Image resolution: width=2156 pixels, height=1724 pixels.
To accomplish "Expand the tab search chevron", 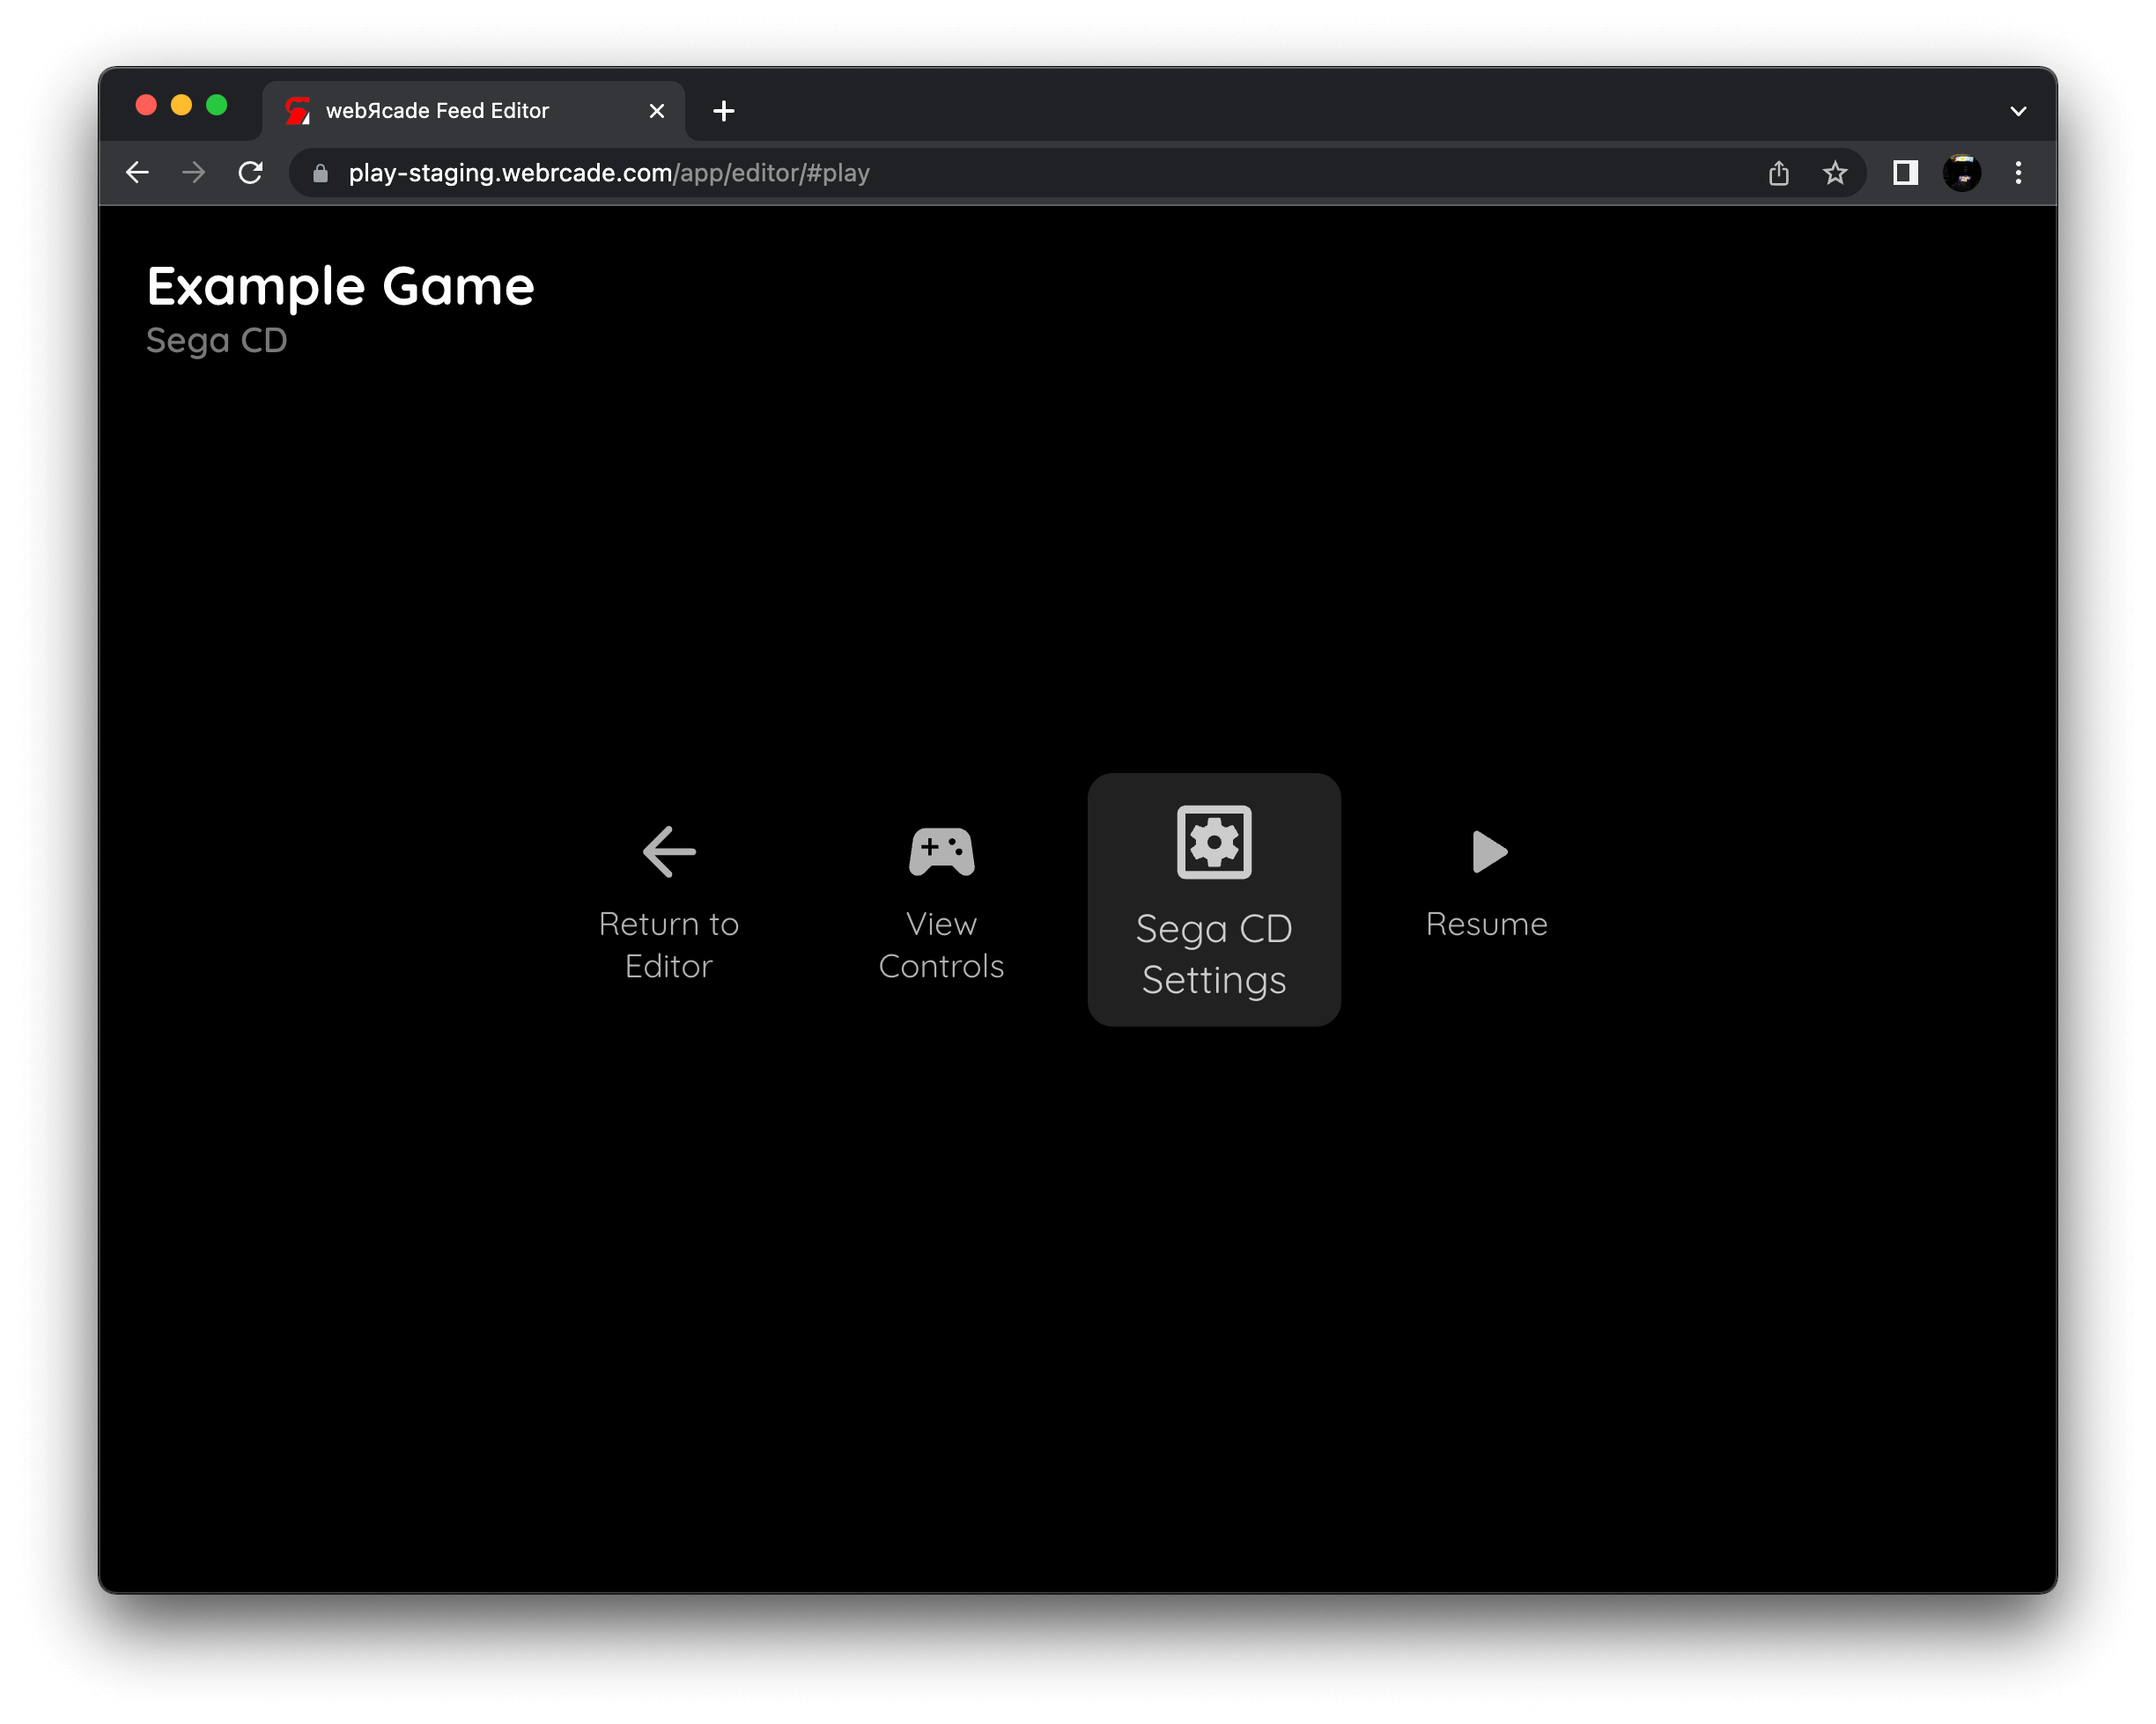I will pyautogui.click(x=2018, y=111).
